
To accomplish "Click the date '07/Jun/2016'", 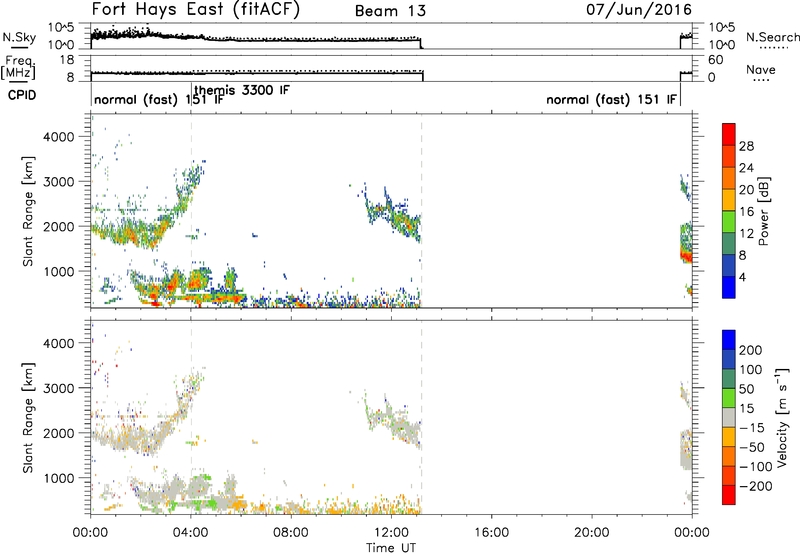I will point(639,10).
